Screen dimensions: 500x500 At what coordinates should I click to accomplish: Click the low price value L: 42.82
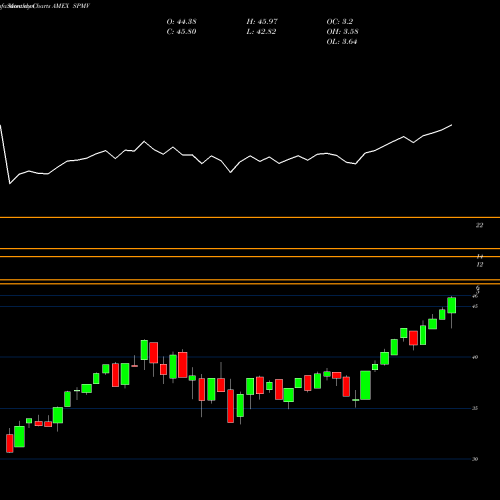pyautogui.click(x=261, y=32)
